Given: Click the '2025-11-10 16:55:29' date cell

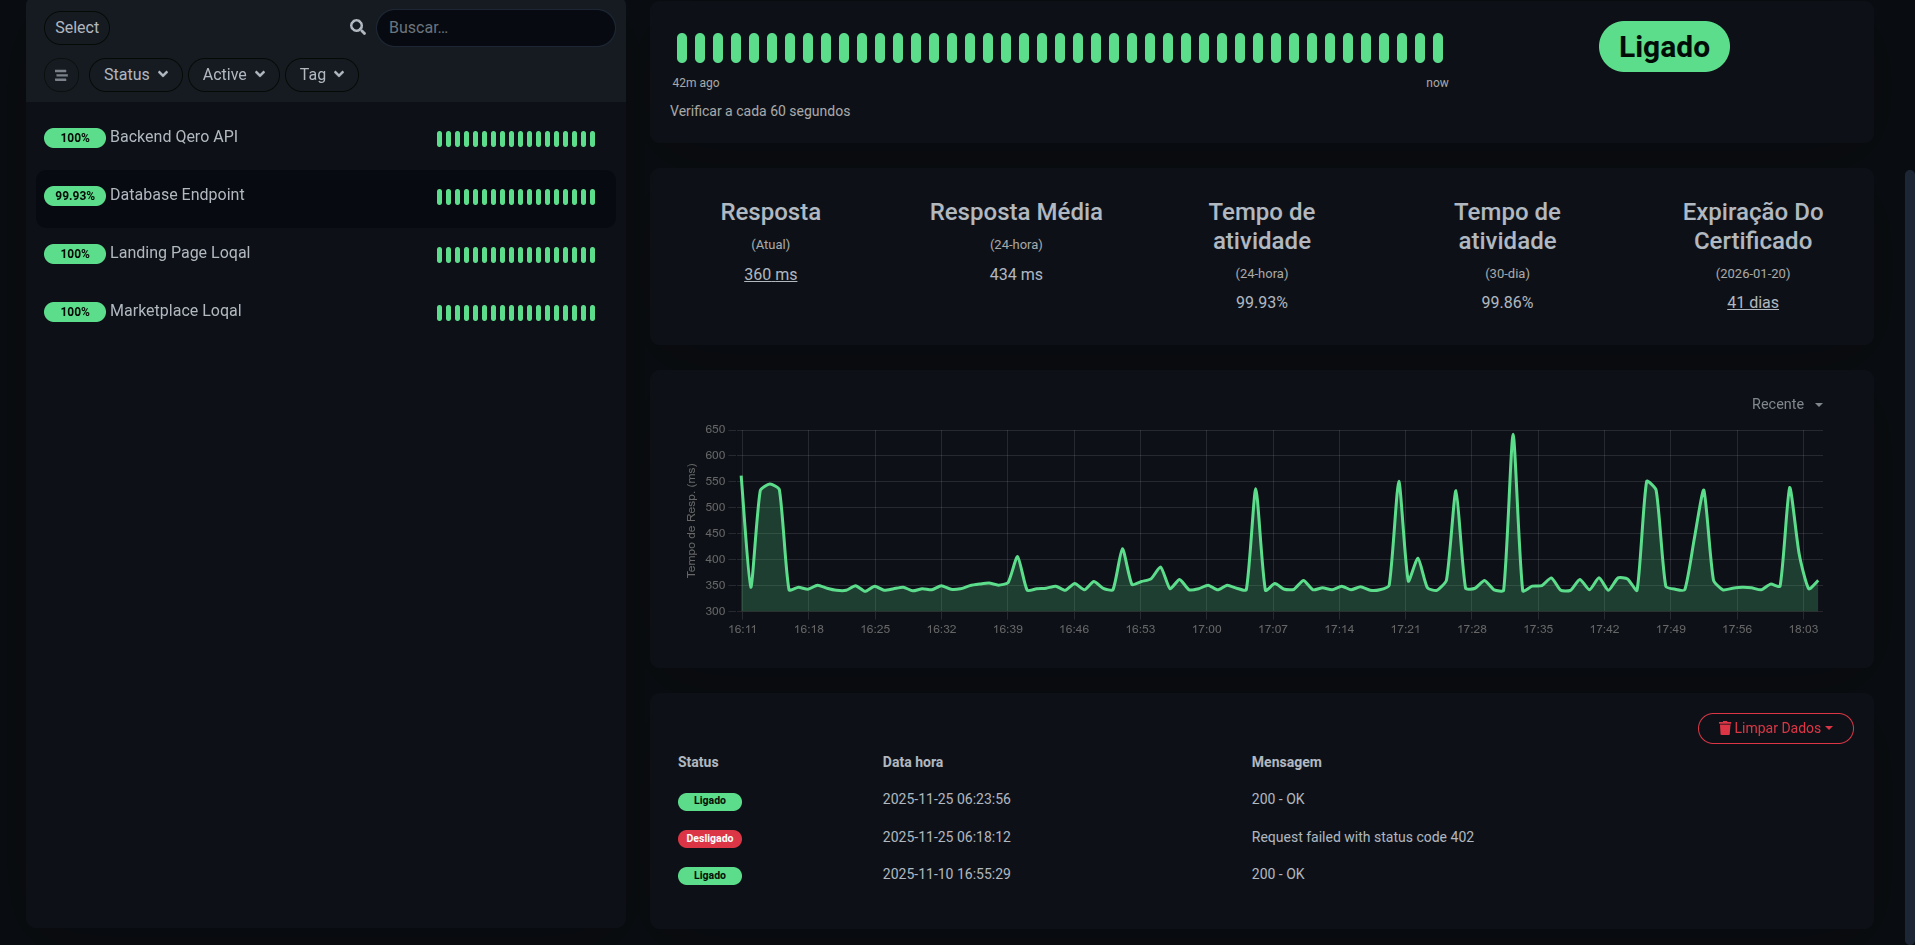Looking at the screenshot, I should coord(946,874).
